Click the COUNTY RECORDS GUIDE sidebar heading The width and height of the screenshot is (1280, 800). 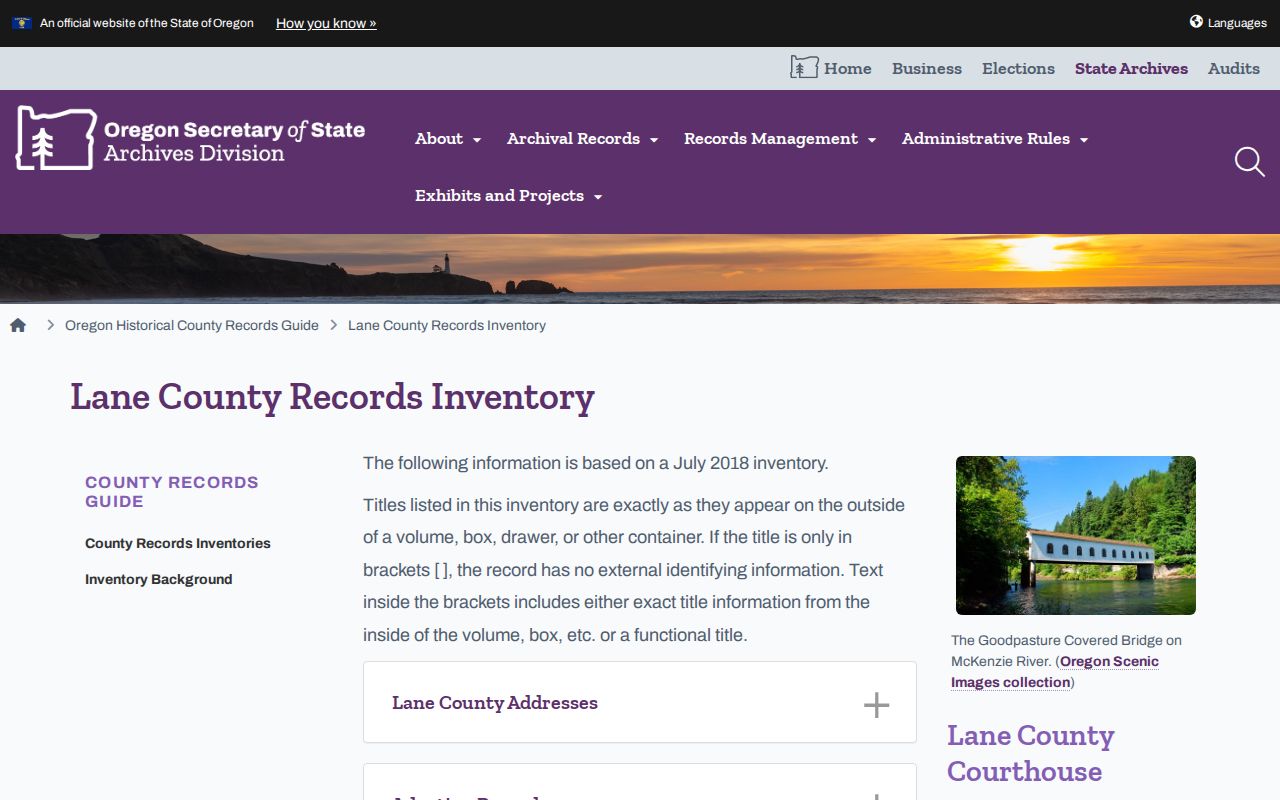pos(172,492)
